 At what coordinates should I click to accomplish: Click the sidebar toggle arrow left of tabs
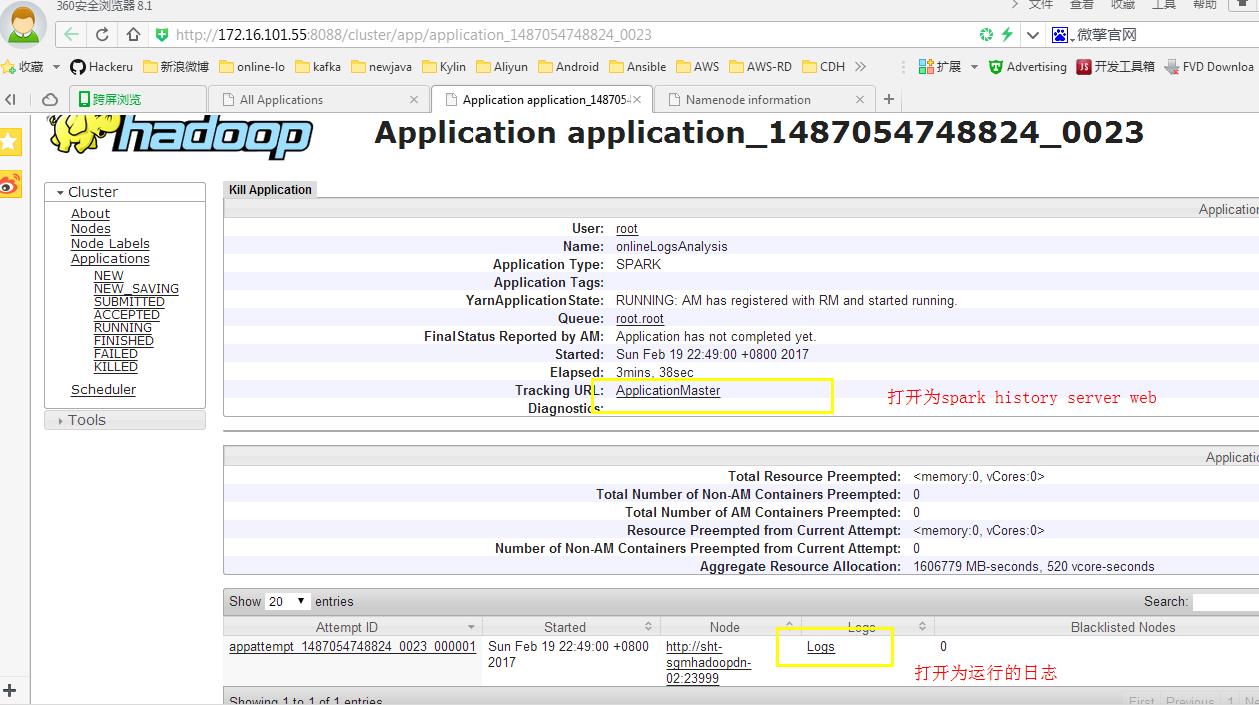coord(11,99)
